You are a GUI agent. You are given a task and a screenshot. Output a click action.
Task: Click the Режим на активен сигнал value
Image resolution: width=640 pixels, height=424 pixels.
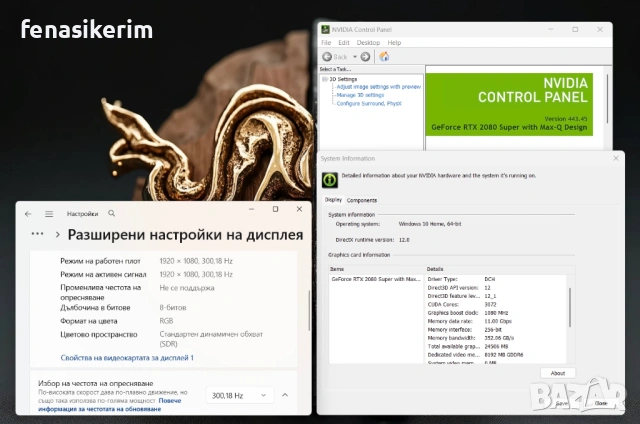click(x=196, y=274)
